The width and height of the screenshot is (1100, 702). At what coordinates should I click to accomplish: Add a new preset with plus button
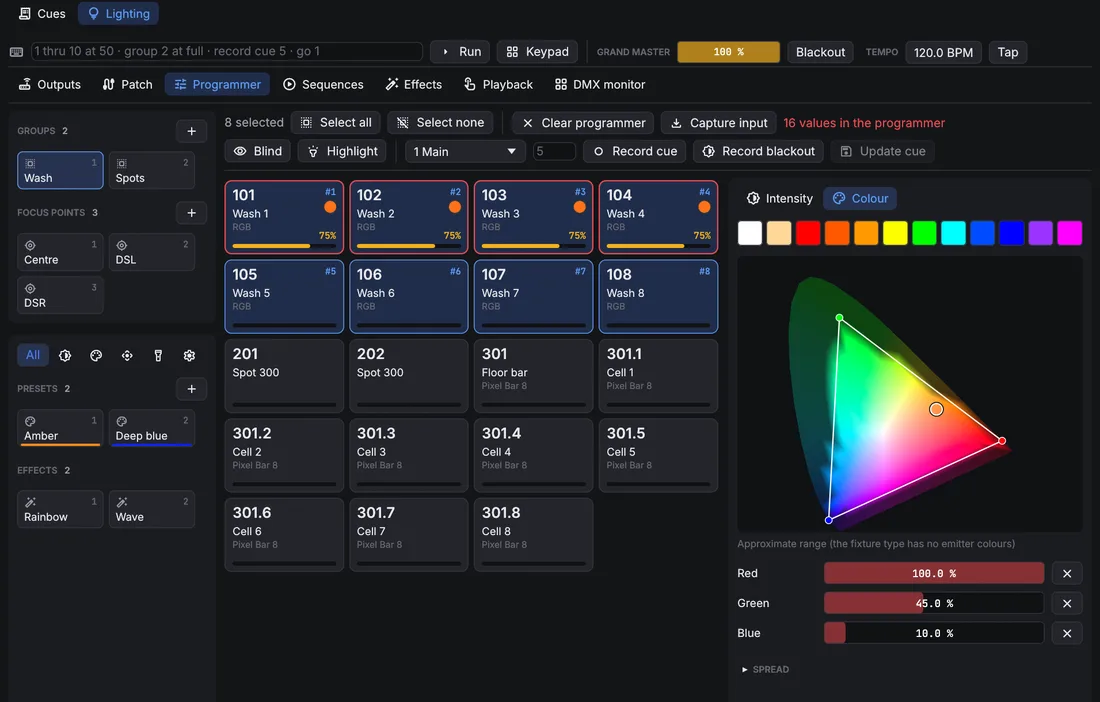[192, 389]
